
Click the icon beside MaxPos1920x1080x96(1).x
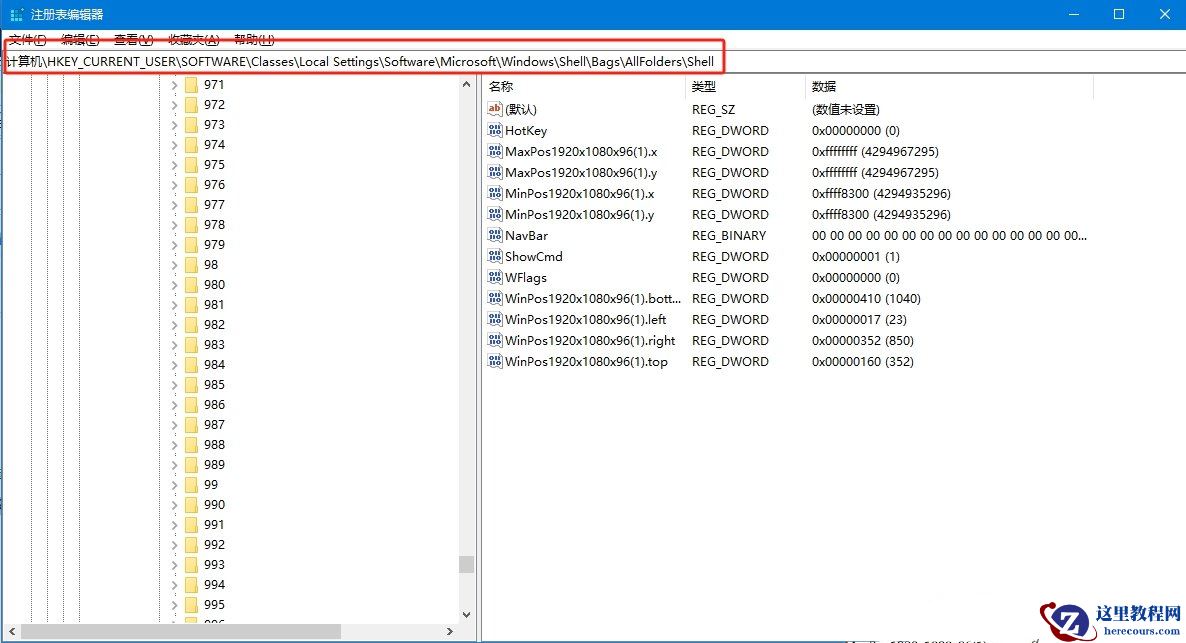pos(495,151)
